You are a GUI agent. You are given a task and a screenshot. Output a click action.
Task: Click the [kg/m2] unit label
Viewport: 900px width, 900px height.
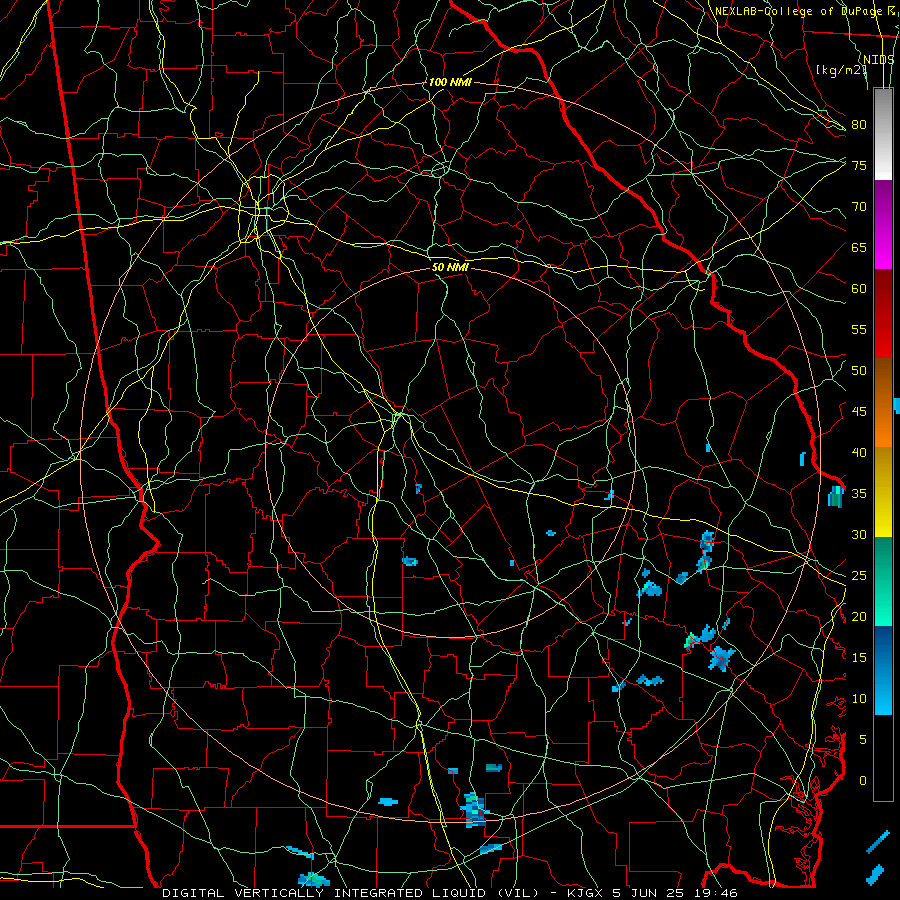pos(841,70)
